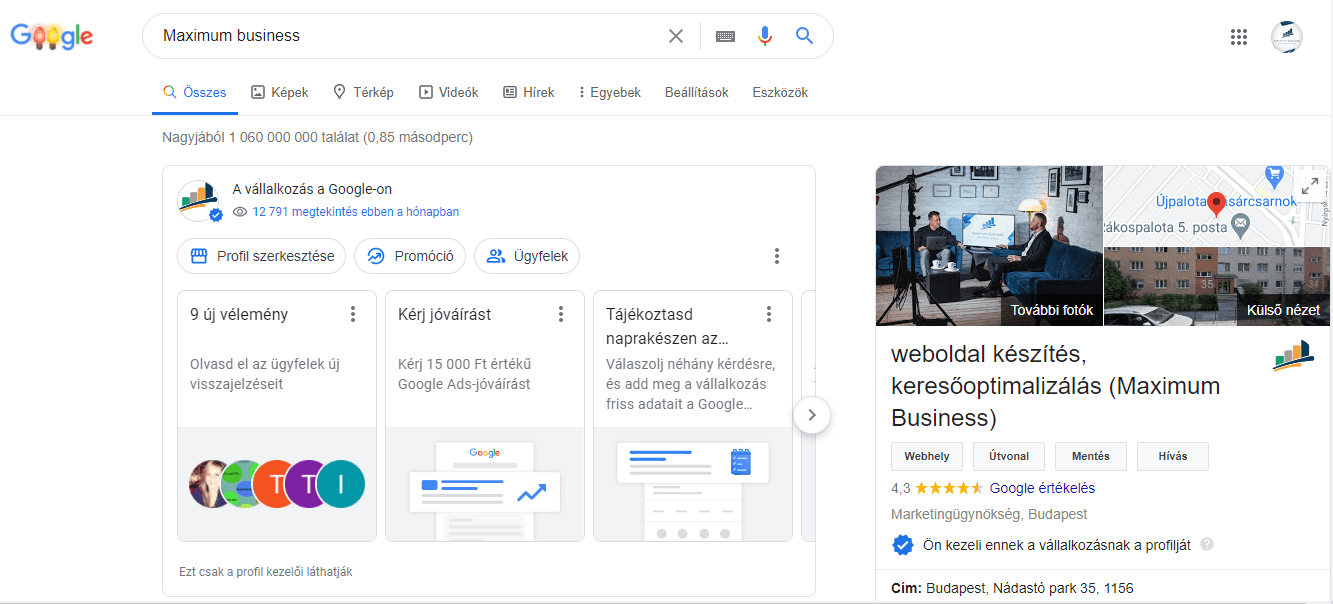Open options for 9 új vélemény card
1333x604 pixels.
click(x=353, y=314)
